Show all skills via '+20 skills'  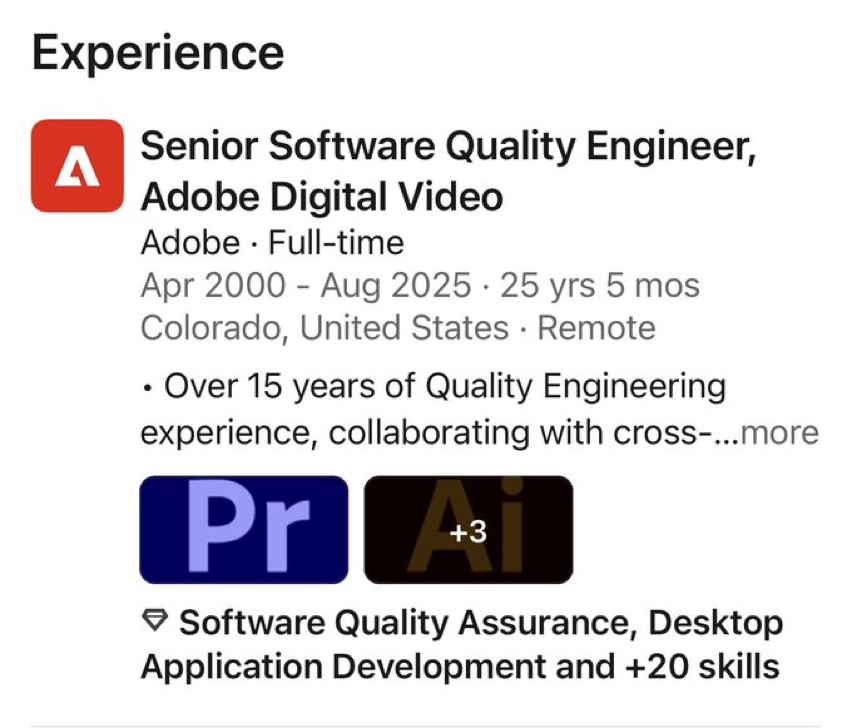tap(703, 667)
